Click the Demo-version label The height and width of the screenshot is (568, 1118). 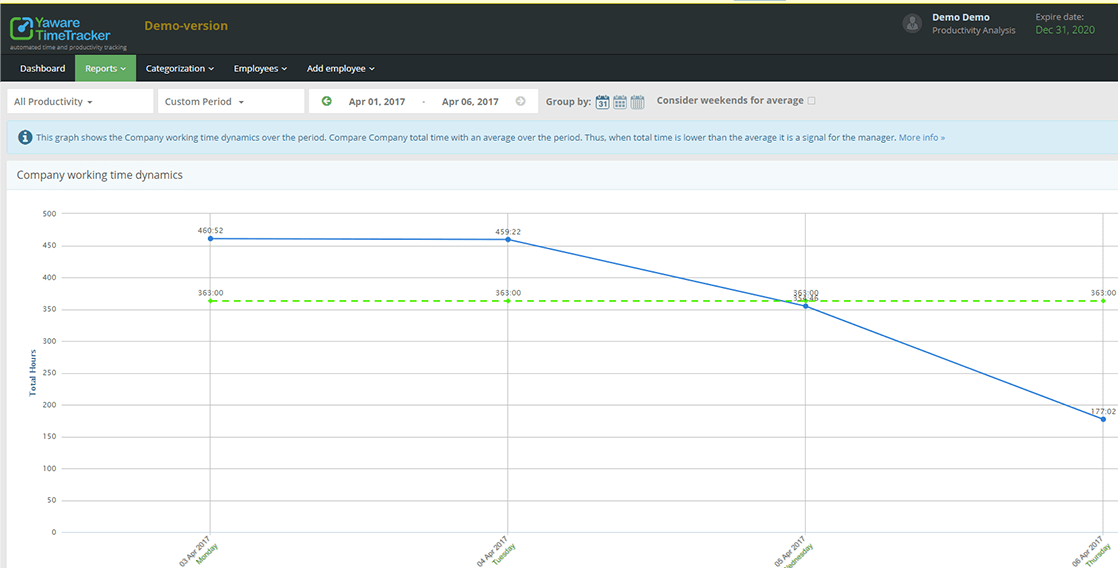186,26
